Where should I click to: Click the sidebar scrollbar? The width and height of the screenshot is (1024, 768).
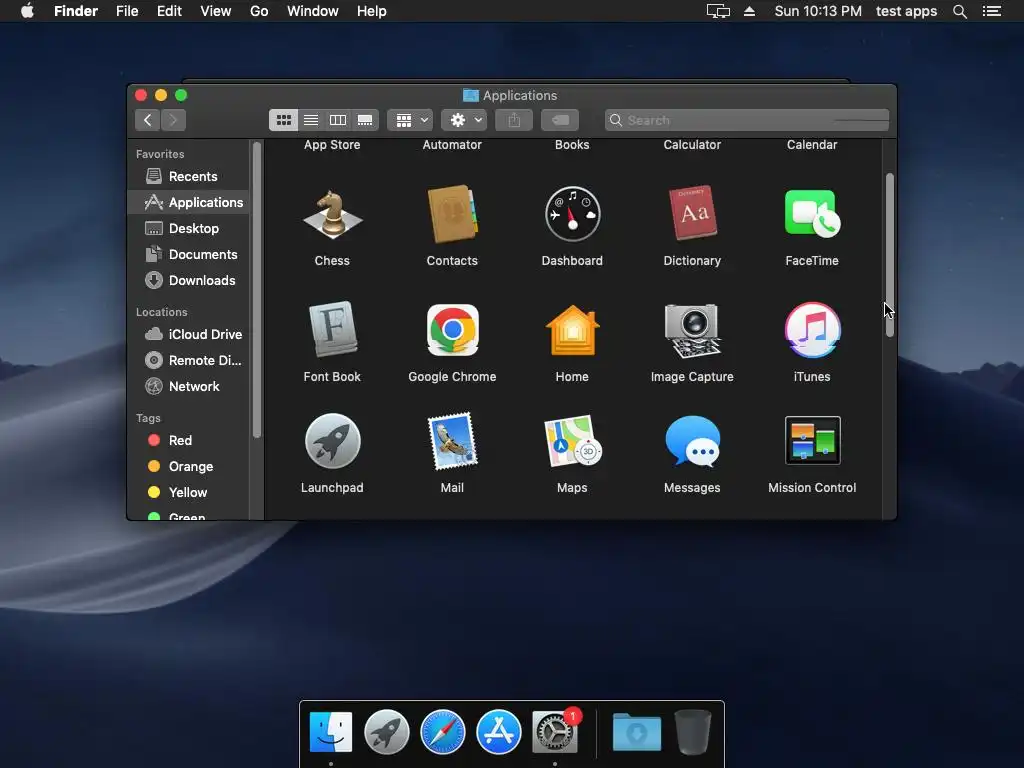tap(257, 290)
